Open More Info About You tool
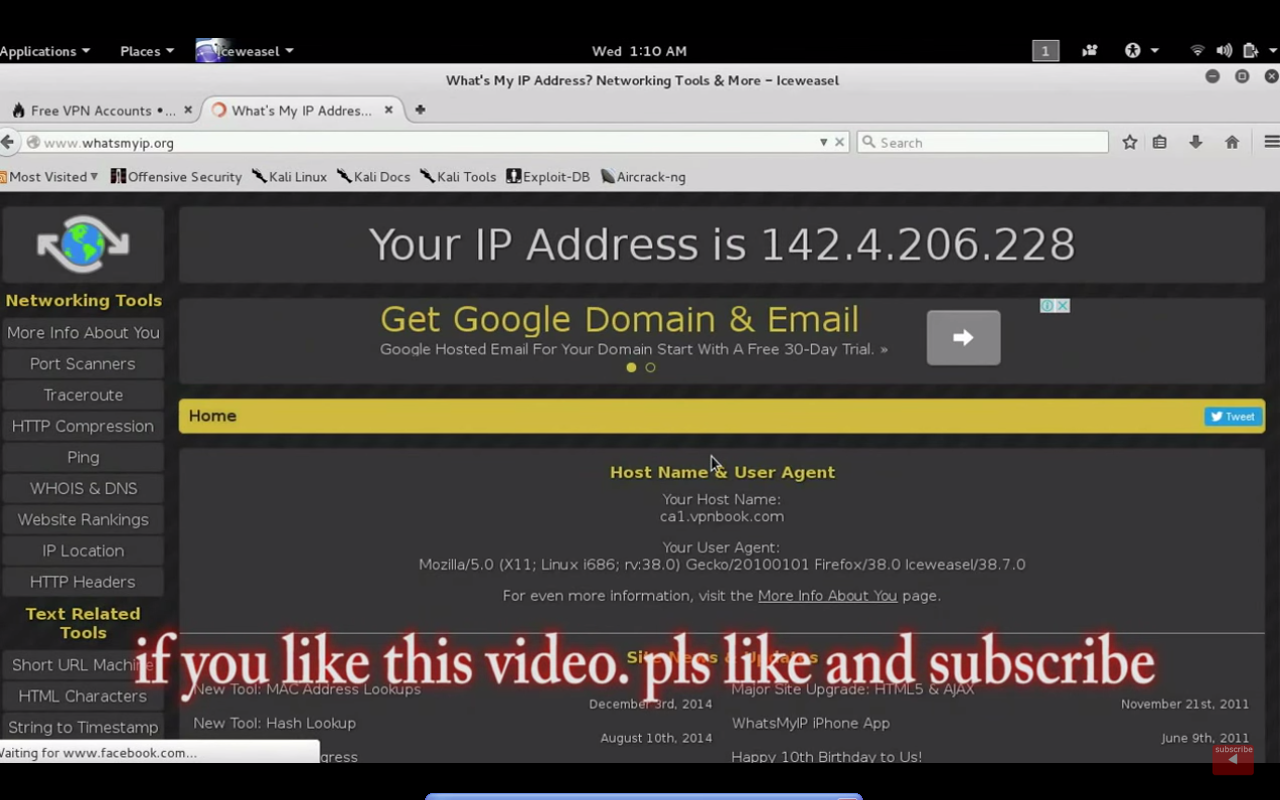The height and width of the screenshot is (800, 1280). (x=83, y=333)
